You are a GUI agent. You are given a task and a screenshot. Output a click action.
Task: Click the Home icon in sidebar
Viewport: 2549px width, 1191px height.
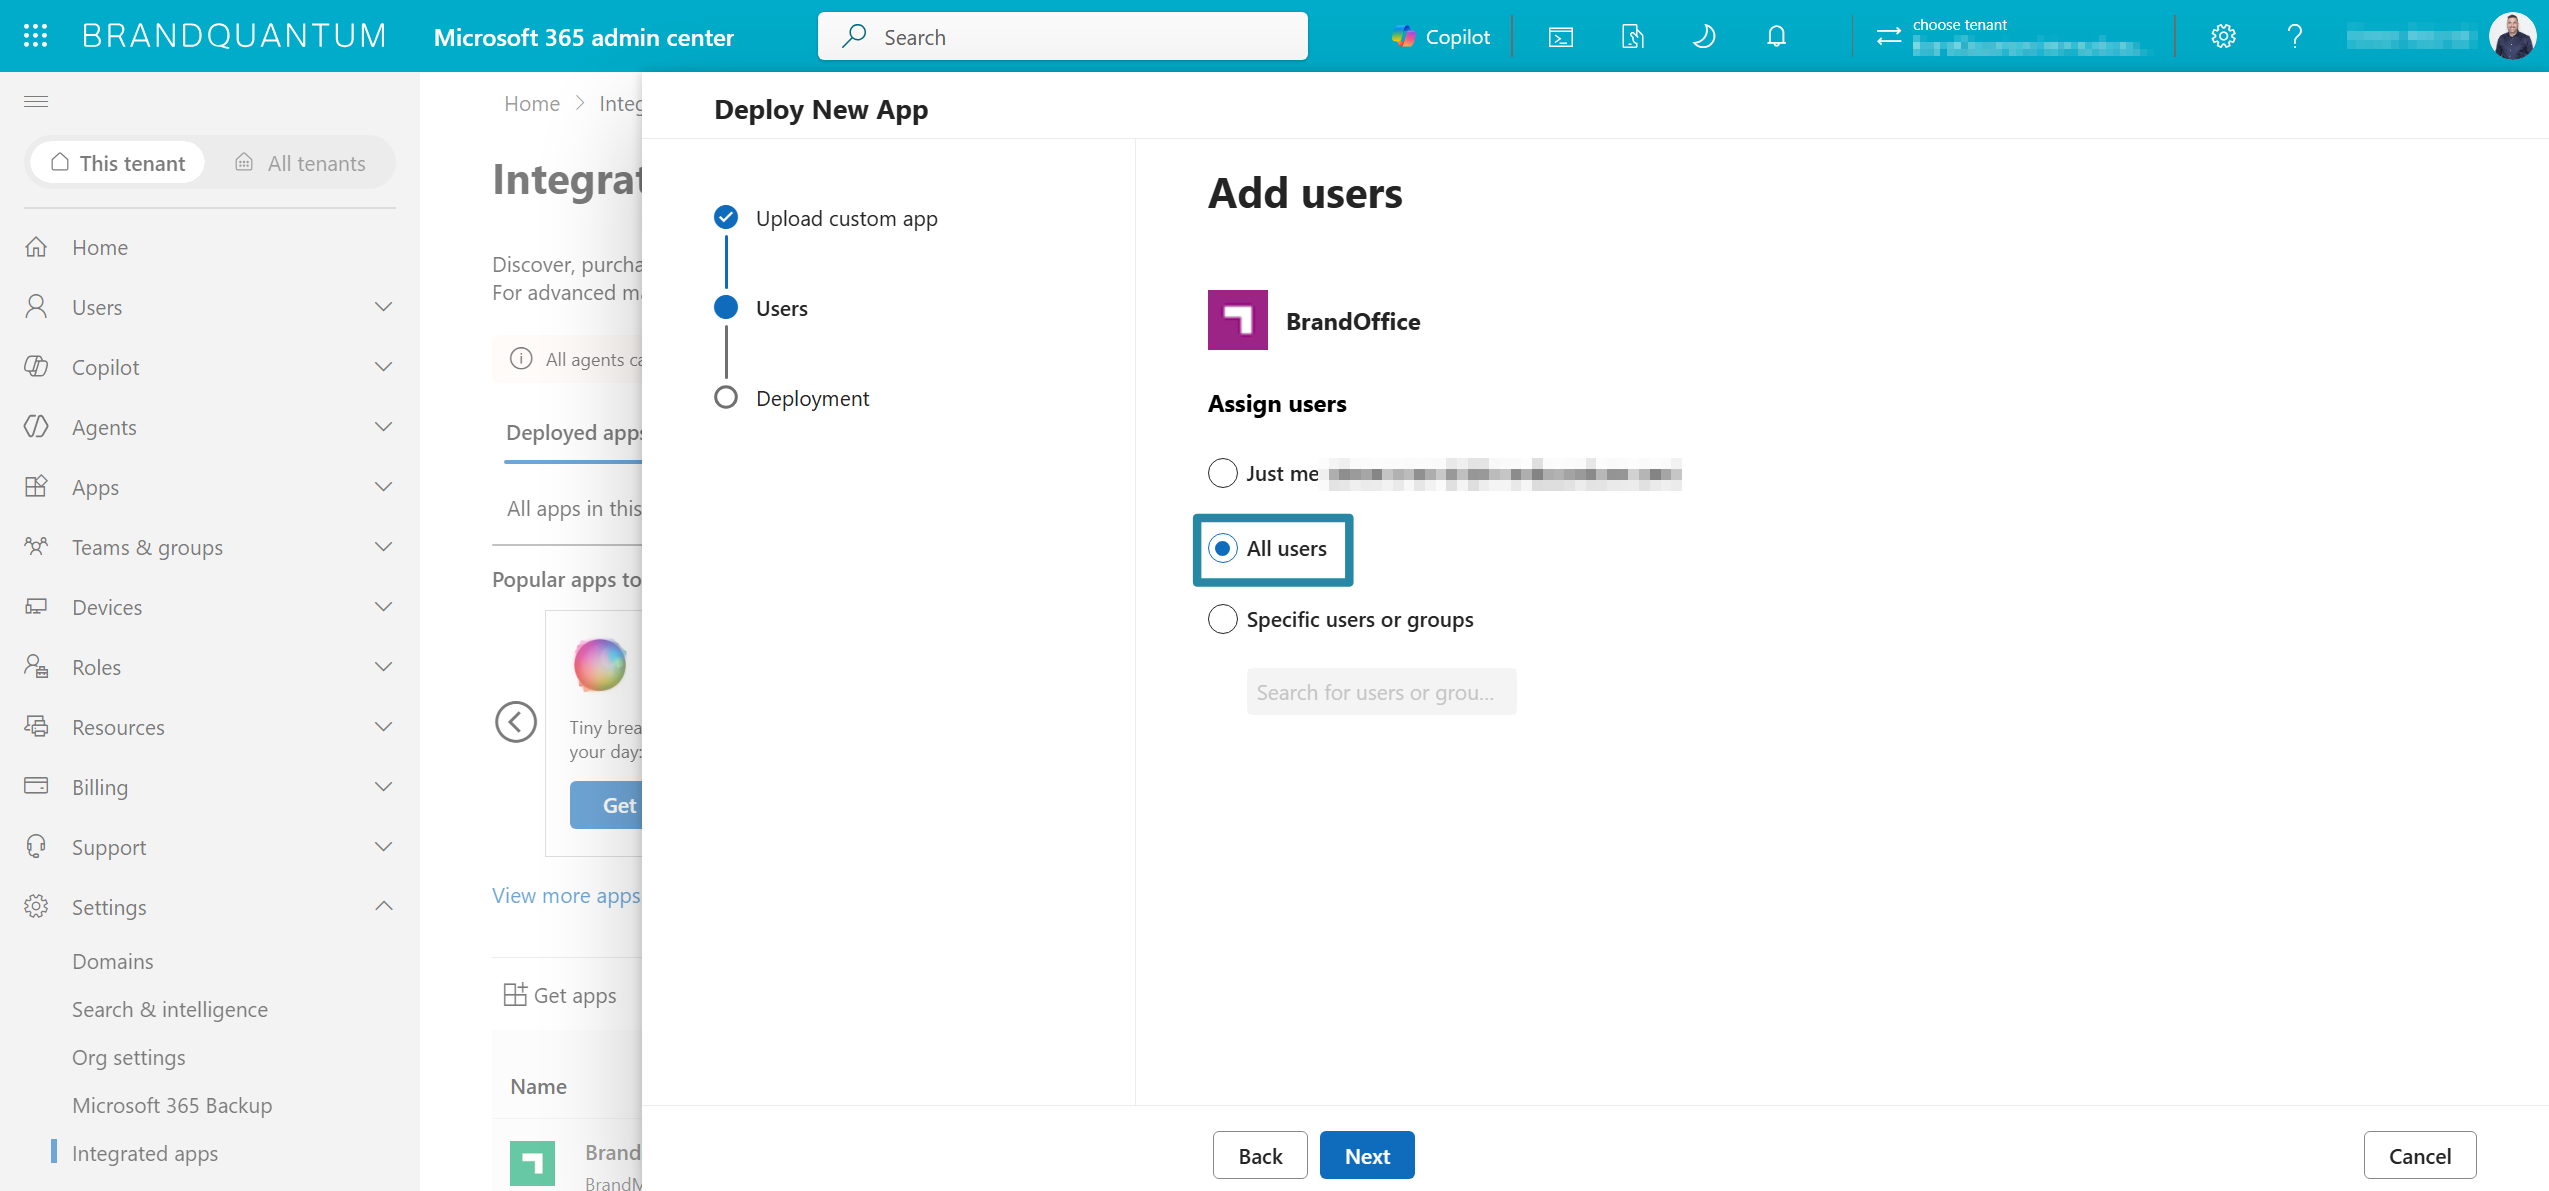(36, 247)
